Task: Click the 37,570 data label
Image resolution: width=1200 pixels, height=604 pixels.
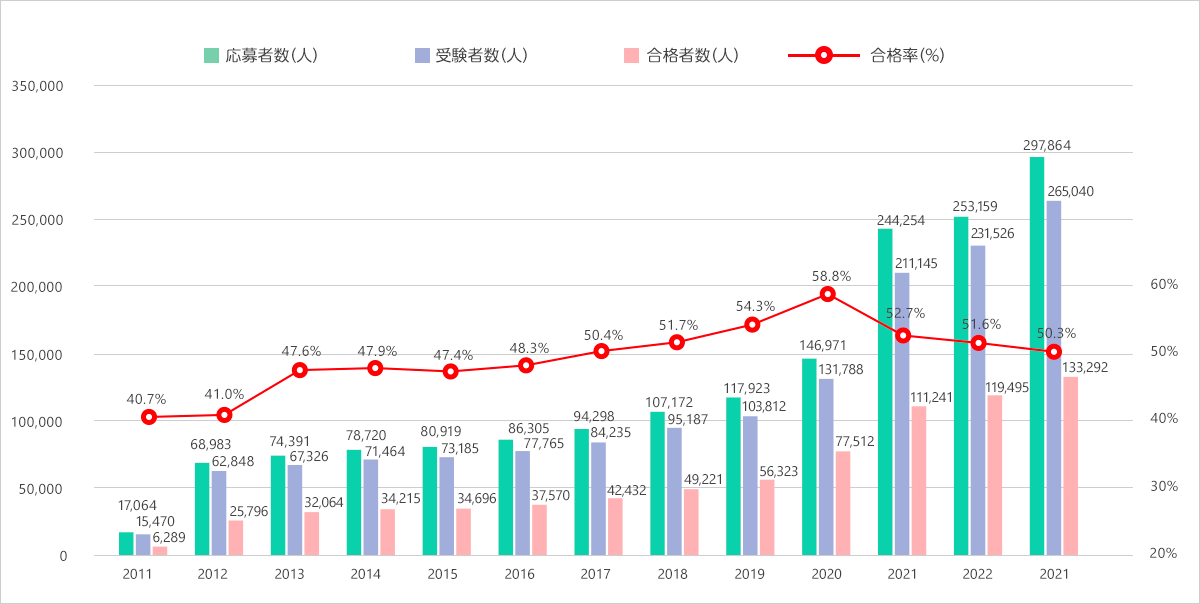Action: [x=549, y=494]
